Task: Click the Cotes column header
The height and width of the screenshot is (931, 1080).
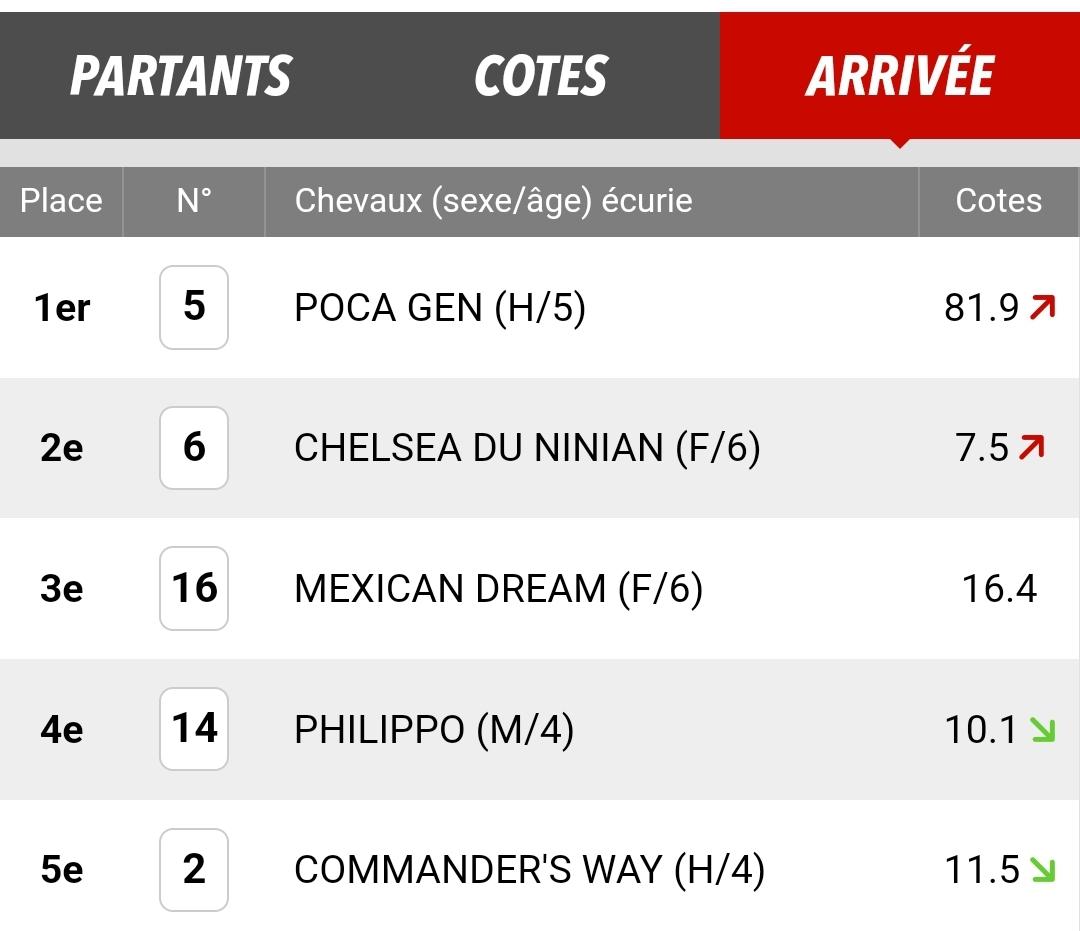Action: click(x=998, y=201)
